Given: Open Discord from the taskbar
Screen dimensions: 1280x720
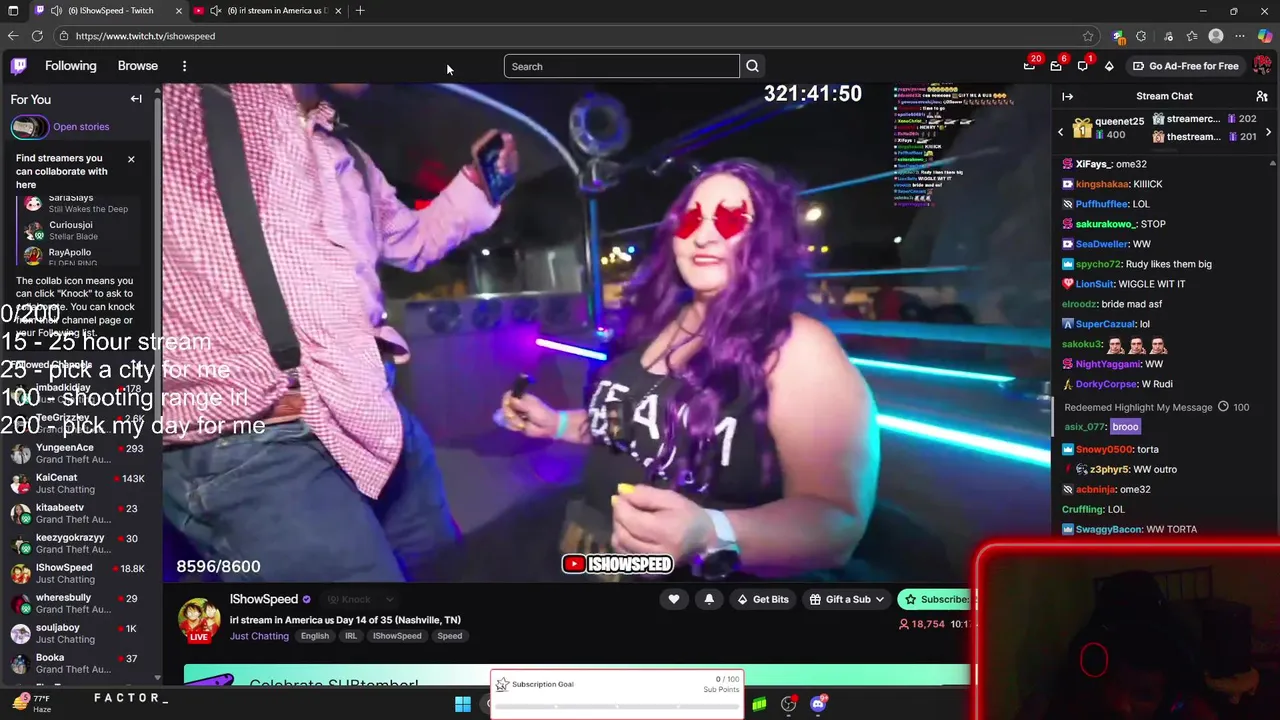Looking at the screenshot, I should click(x=818, y=704).
